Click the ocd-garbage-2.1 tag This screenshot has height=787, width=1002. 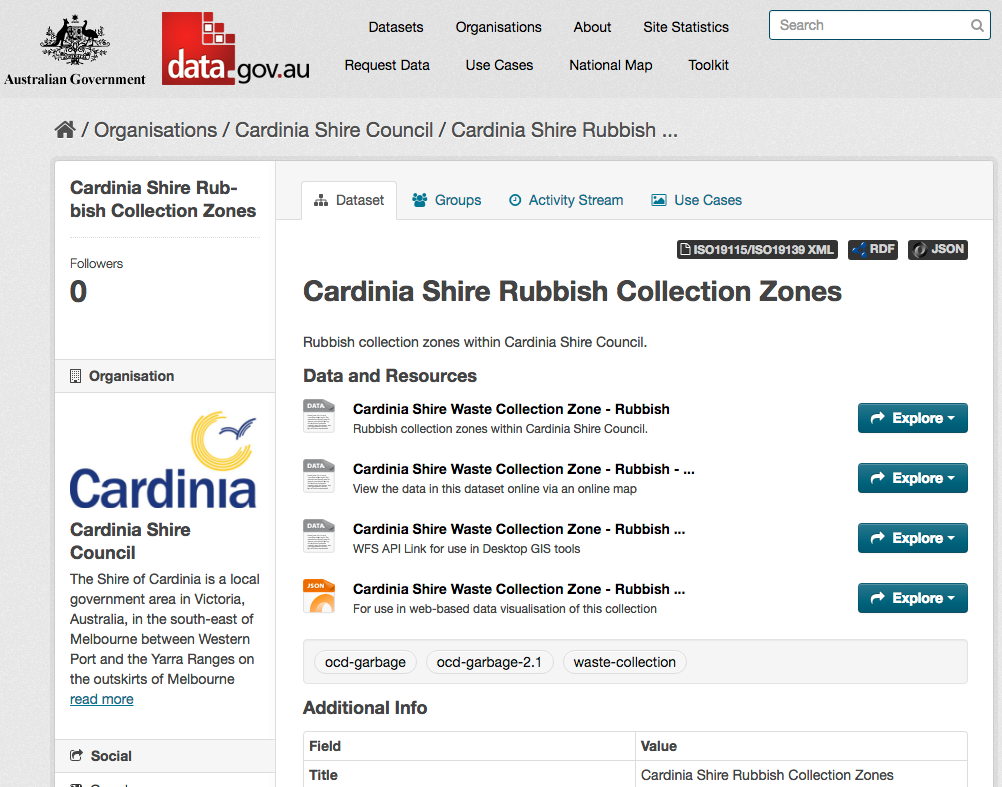489,662
